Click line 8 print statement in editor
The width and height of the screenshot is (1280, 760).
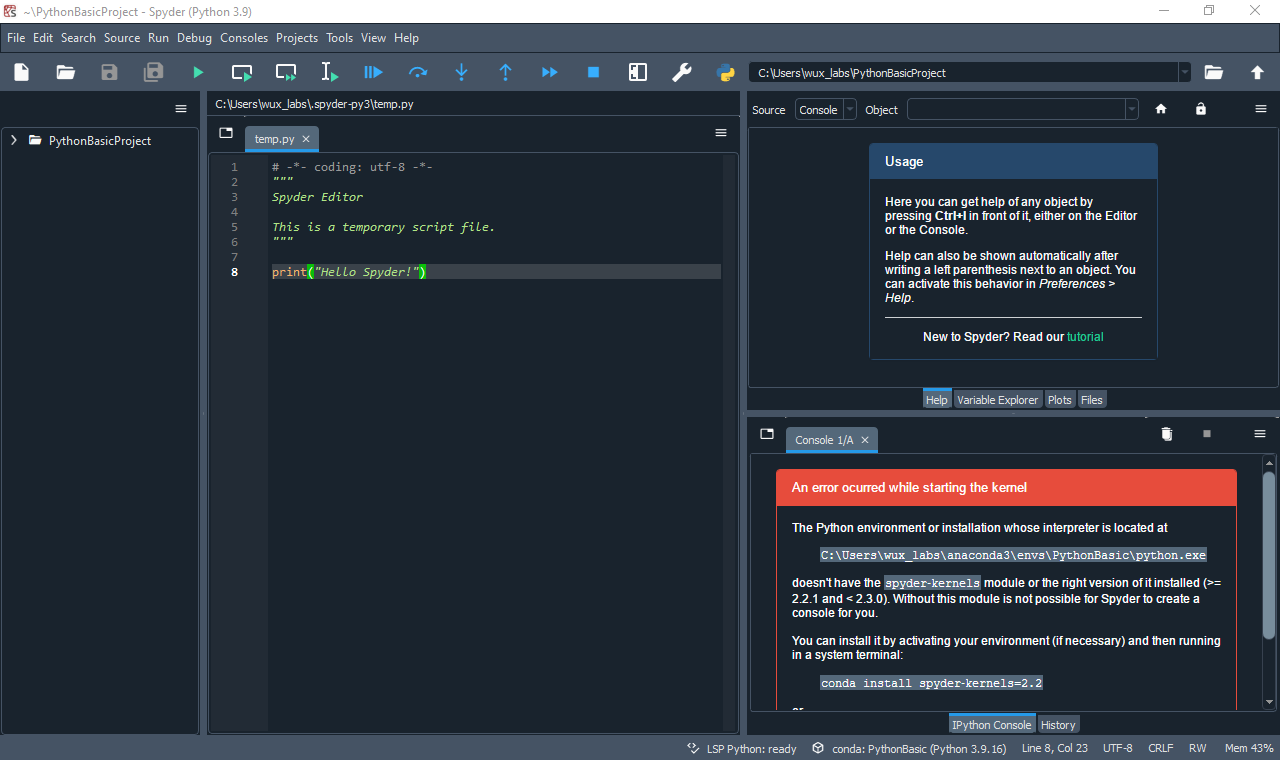[349, 272]
